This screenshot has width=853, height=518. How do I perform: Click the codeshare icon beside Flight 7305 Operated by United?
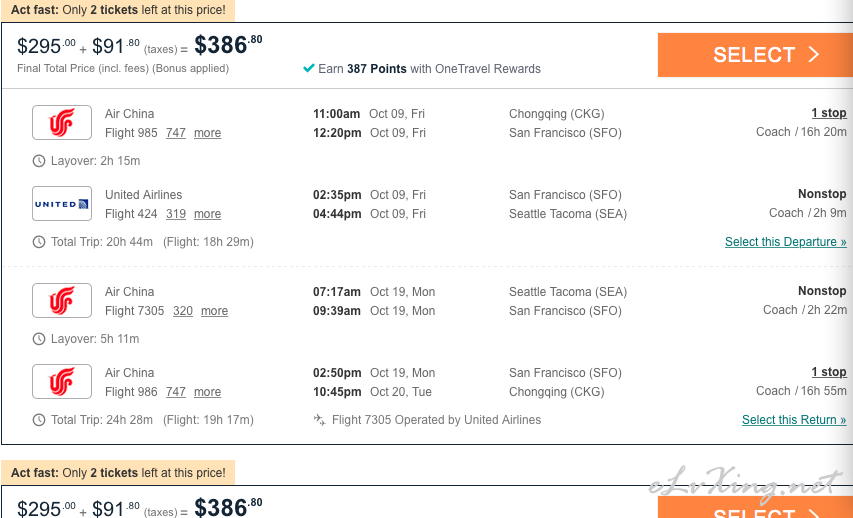[320, 420]
